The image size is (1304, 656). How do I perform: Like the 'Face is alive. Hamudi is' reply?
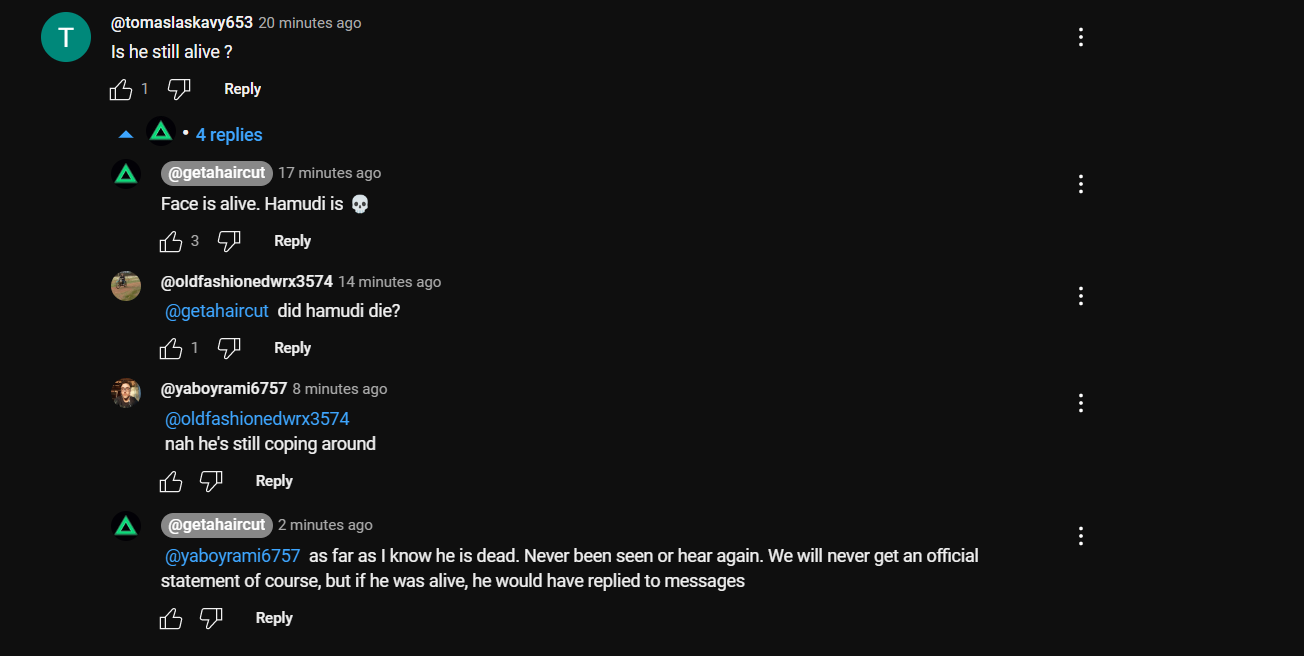[x=171, y=241]
